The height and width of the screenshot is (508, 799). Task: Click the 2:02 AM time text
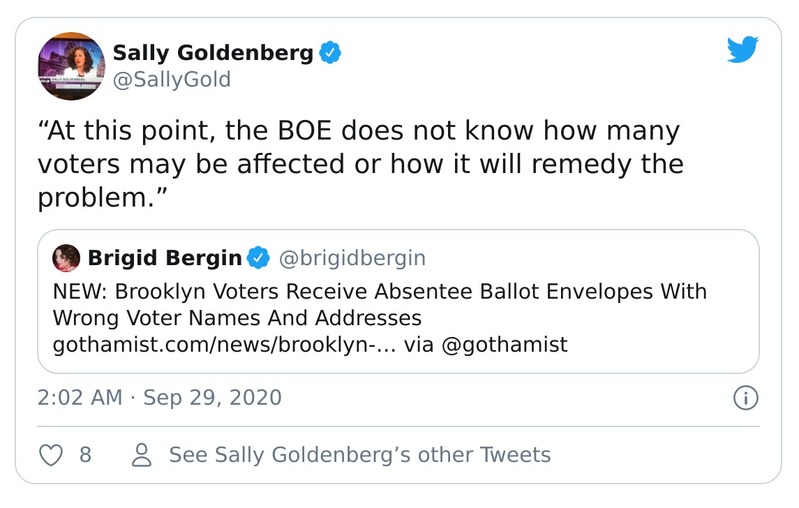(x=80, y=397)
